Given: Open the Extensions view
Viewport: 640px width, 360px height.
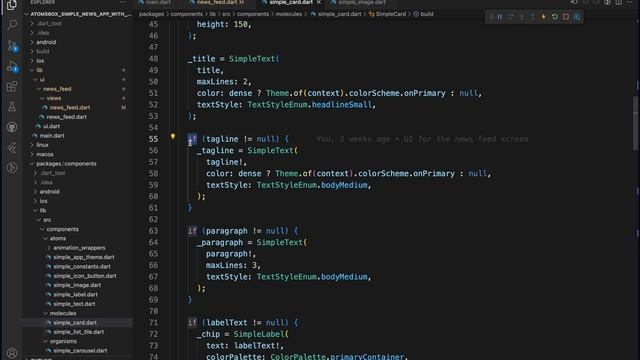Looking at the screenshot, I should coord(12,87).
